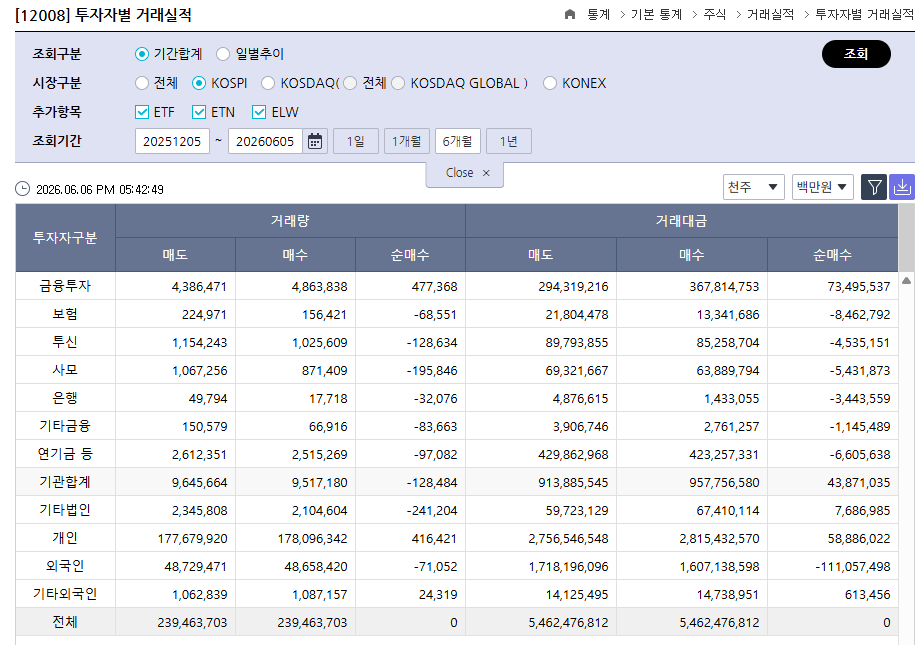The height and width of the screenshot is (645, 924).
Task: Collapse search panel via Close tab
Action: click(464, 173)
